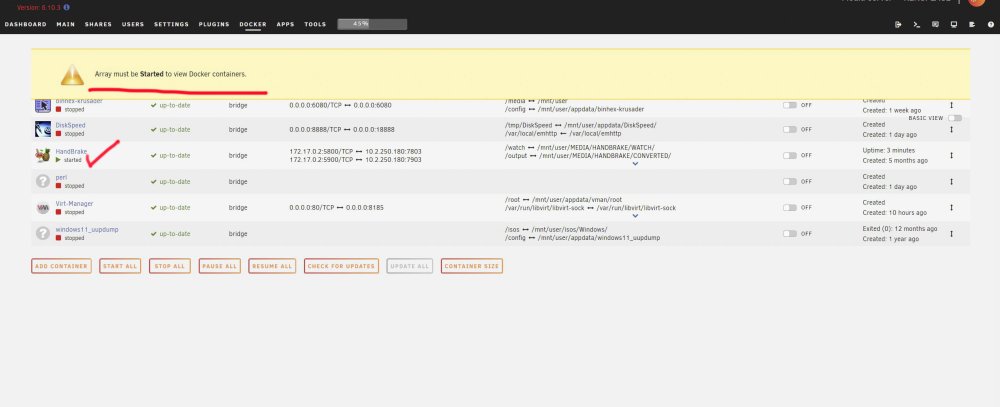Go to the Main menu

[66, 24]
